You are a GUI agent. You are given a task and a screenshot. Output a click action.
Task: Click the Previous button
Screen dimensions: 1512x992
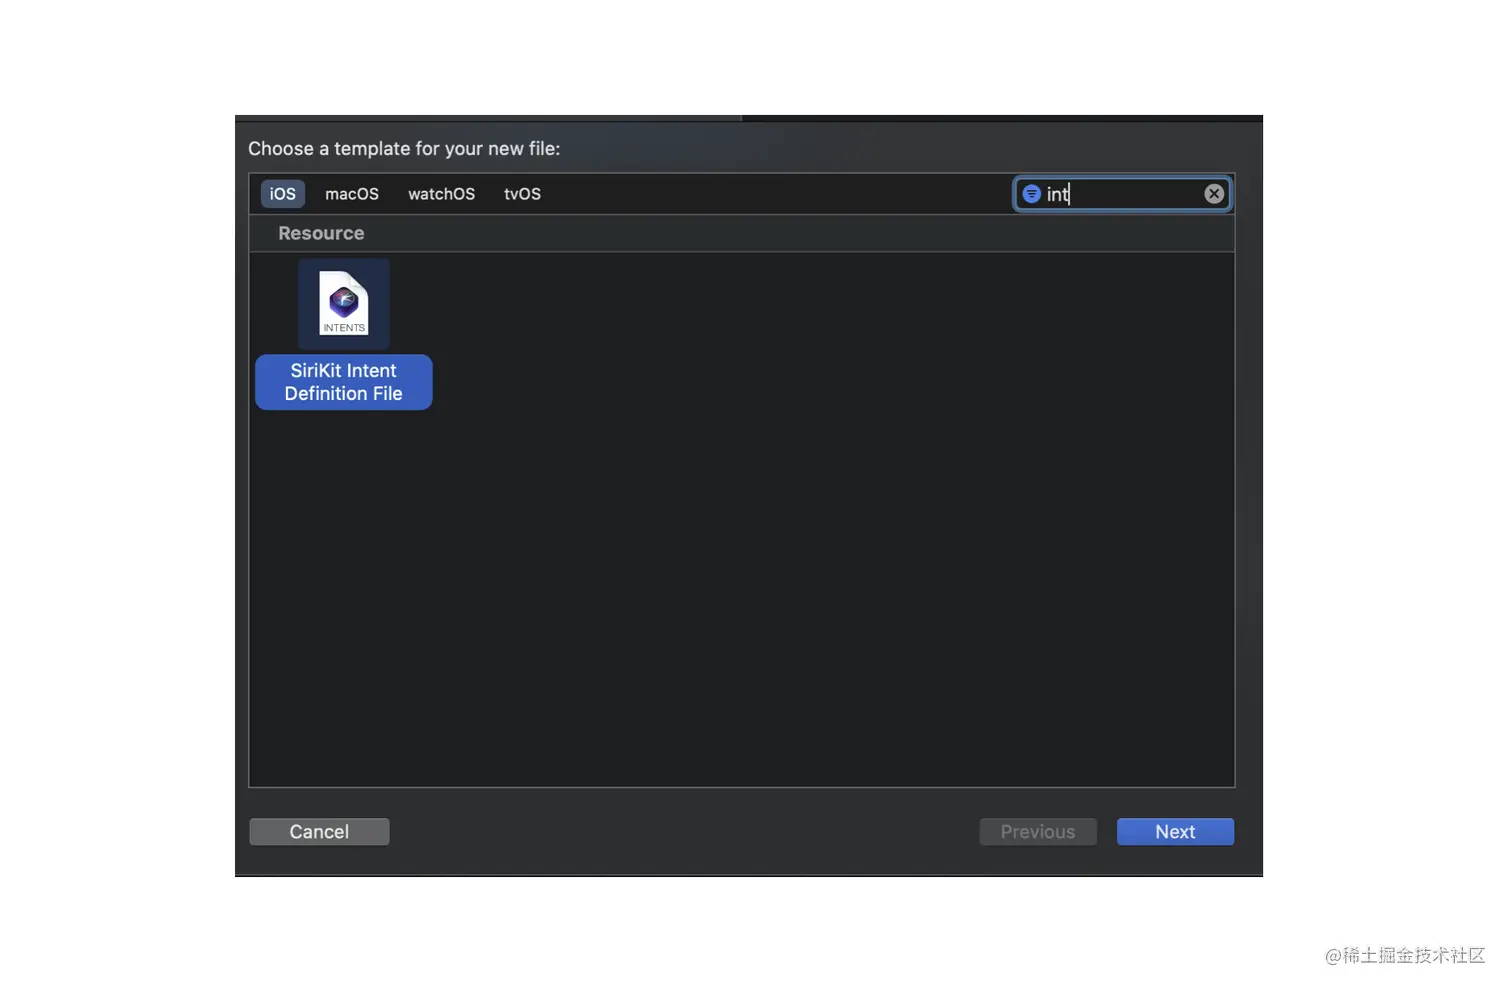click(x=1038, y=832)
